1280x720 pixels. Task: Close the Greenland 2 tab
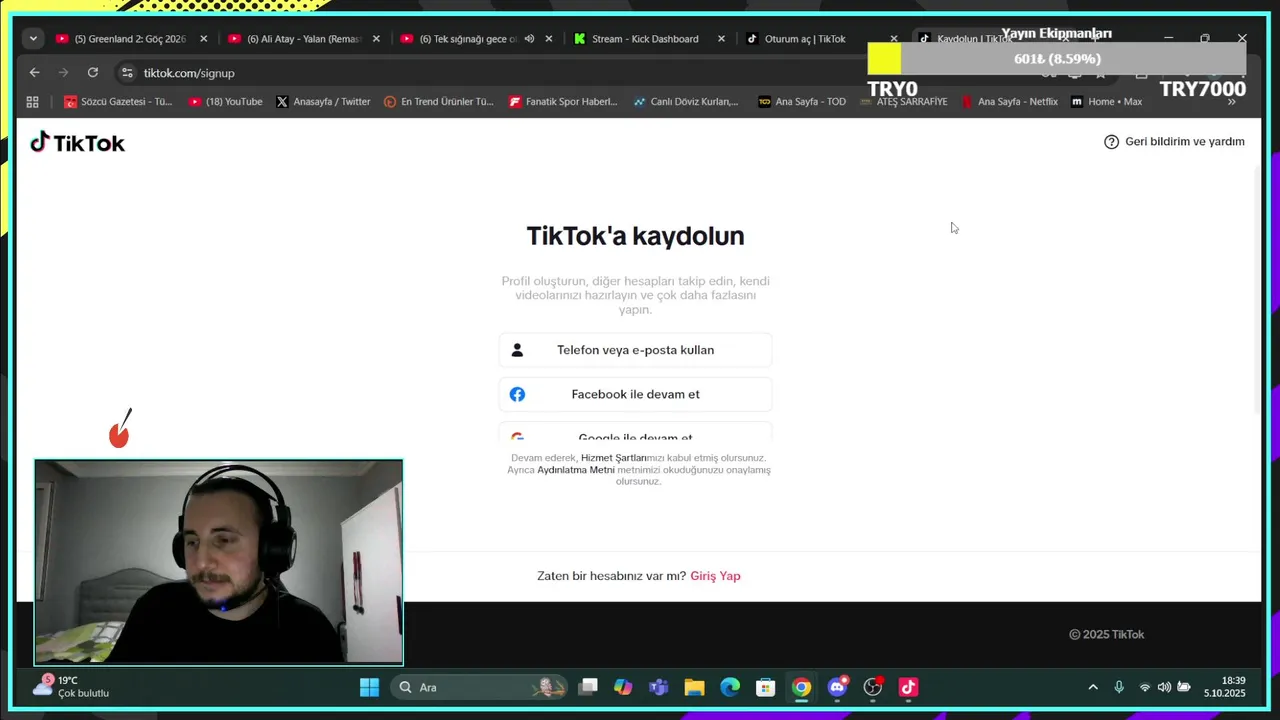point(204,39)
